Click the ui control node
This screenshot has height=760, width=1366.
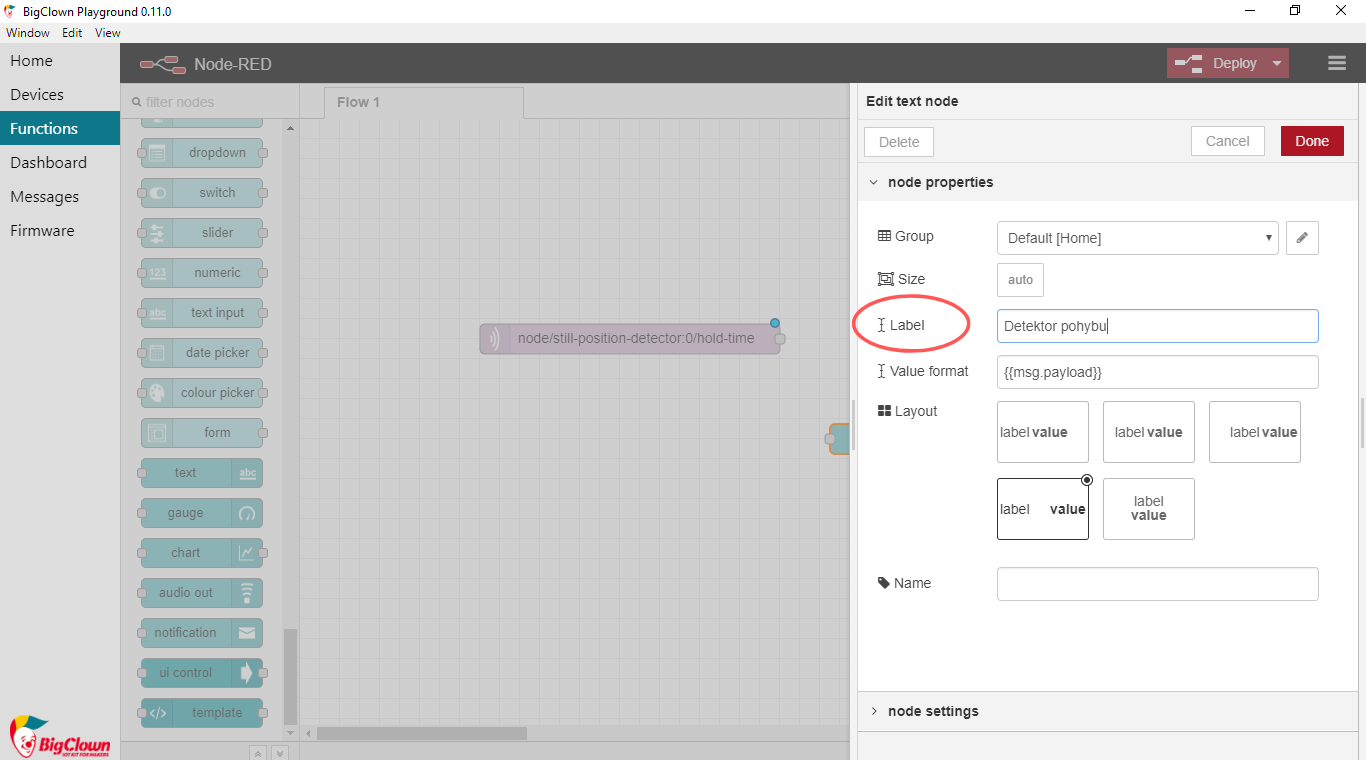(x=202, y=673)
